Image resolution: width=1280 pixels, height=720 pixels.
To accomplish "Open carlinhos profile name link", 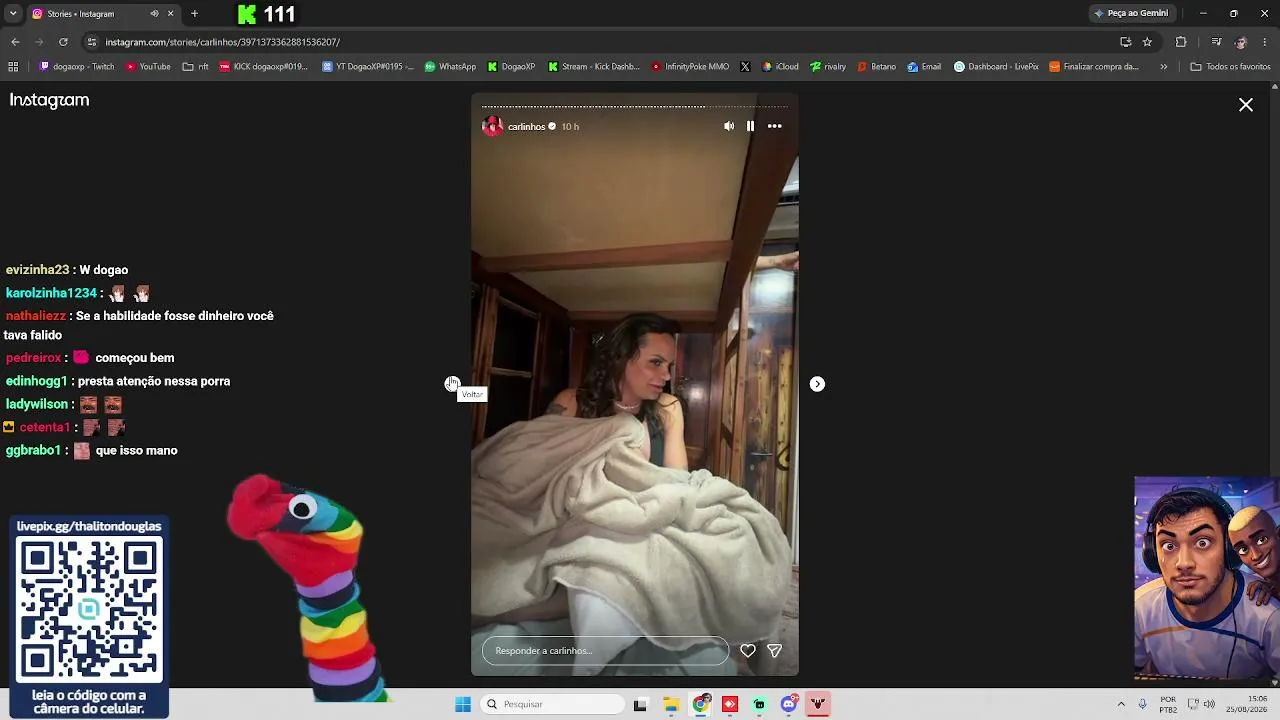I will [526, 127].
